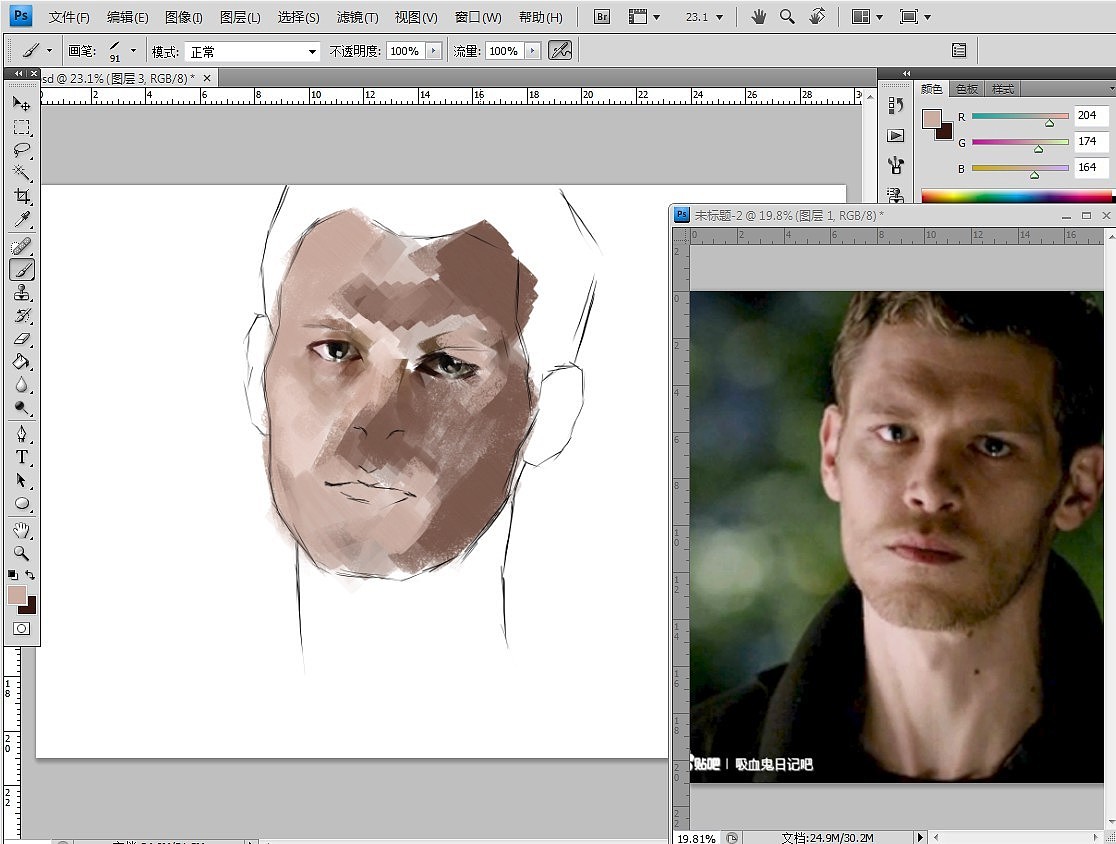Screen dimensions: 1116x844
Task: Select the Rectangular Marquee tool
Action: tap(21, 127)
